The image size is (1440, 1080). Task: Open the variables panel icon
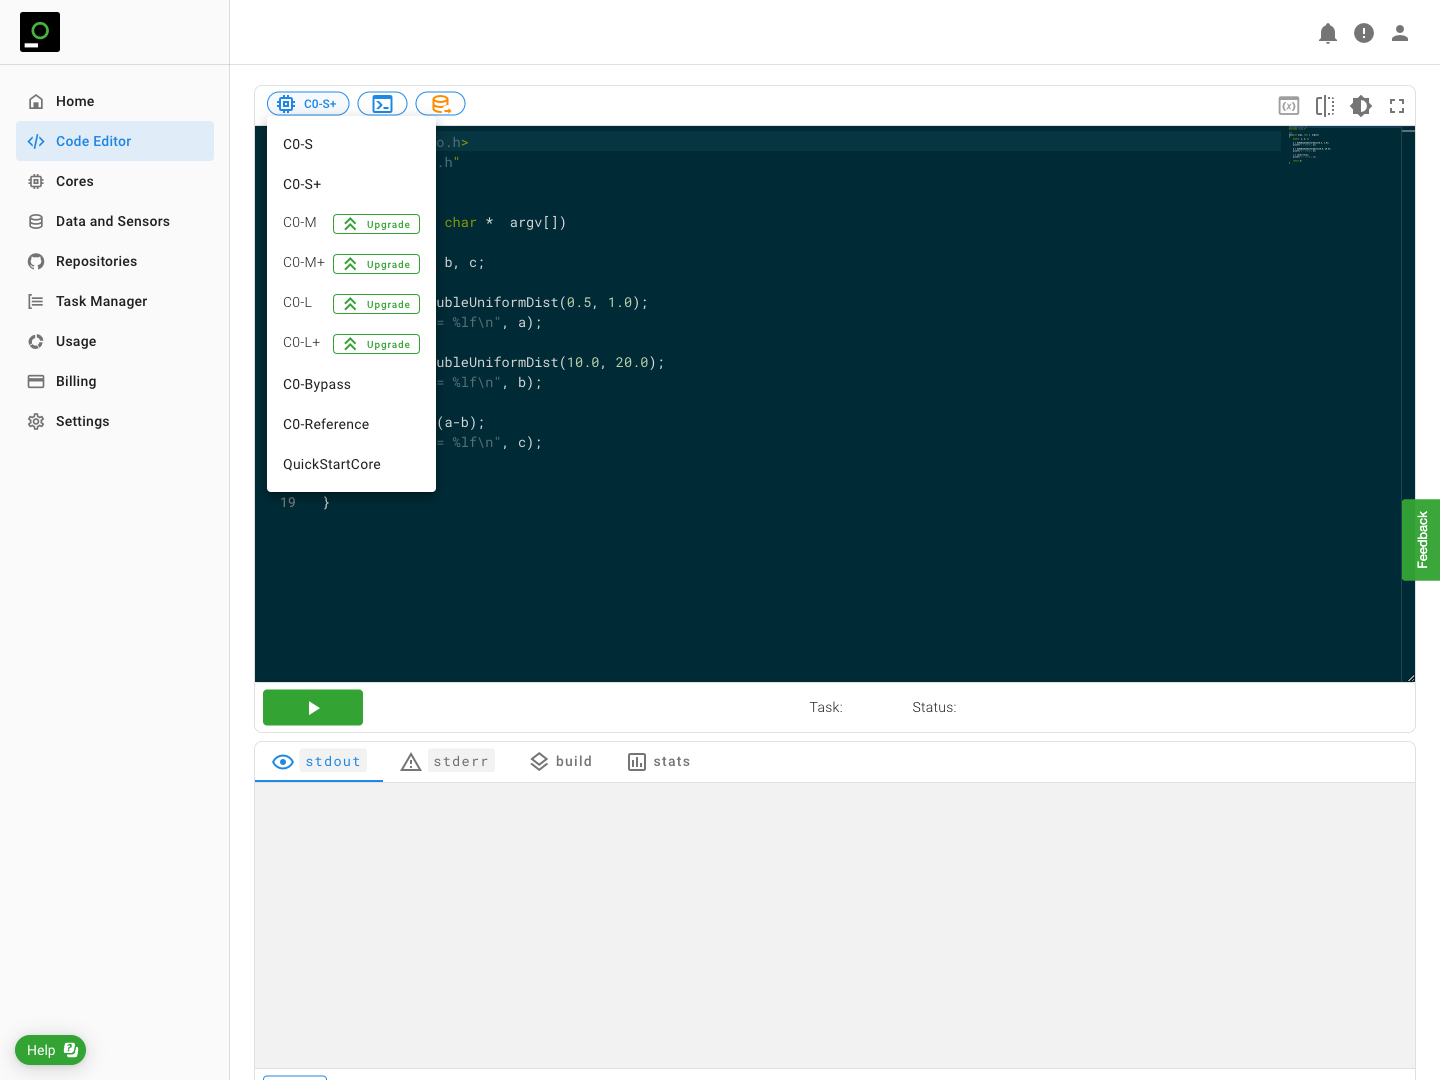1288,106
